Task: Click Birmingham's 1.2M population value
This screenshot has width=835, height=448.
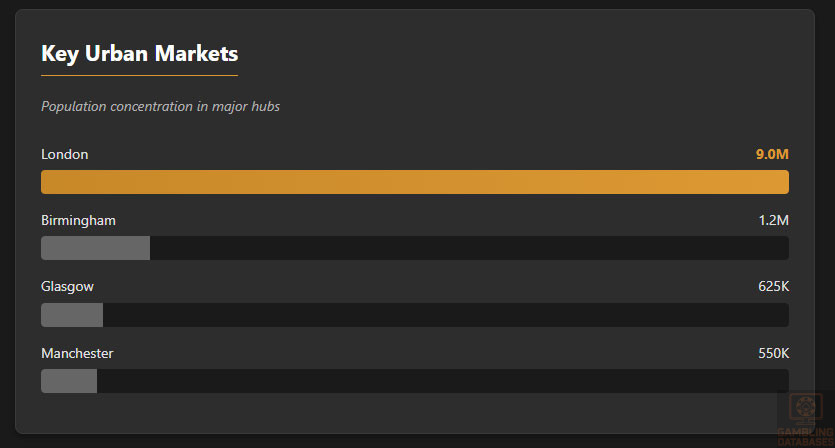Action: (x=774, y=220)
